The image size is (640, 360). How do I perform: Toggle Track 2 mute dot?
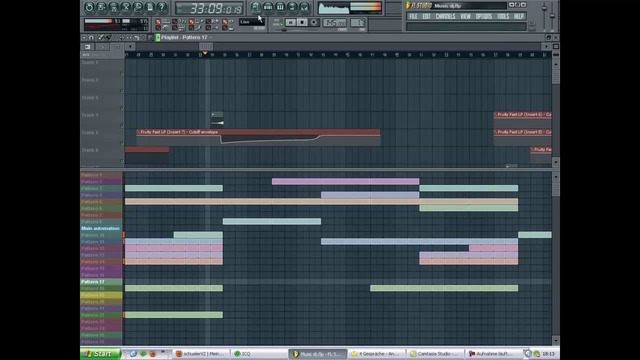(x=122, y=91)
